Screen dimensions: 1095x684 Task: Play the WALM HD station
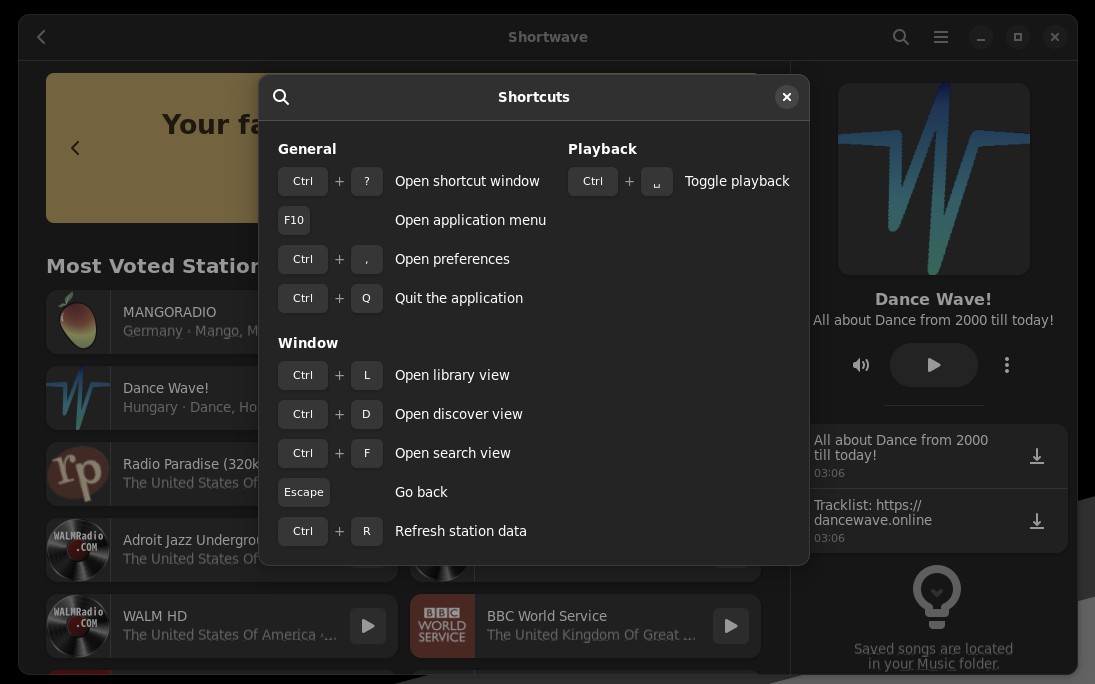click(x=367, y=626)
